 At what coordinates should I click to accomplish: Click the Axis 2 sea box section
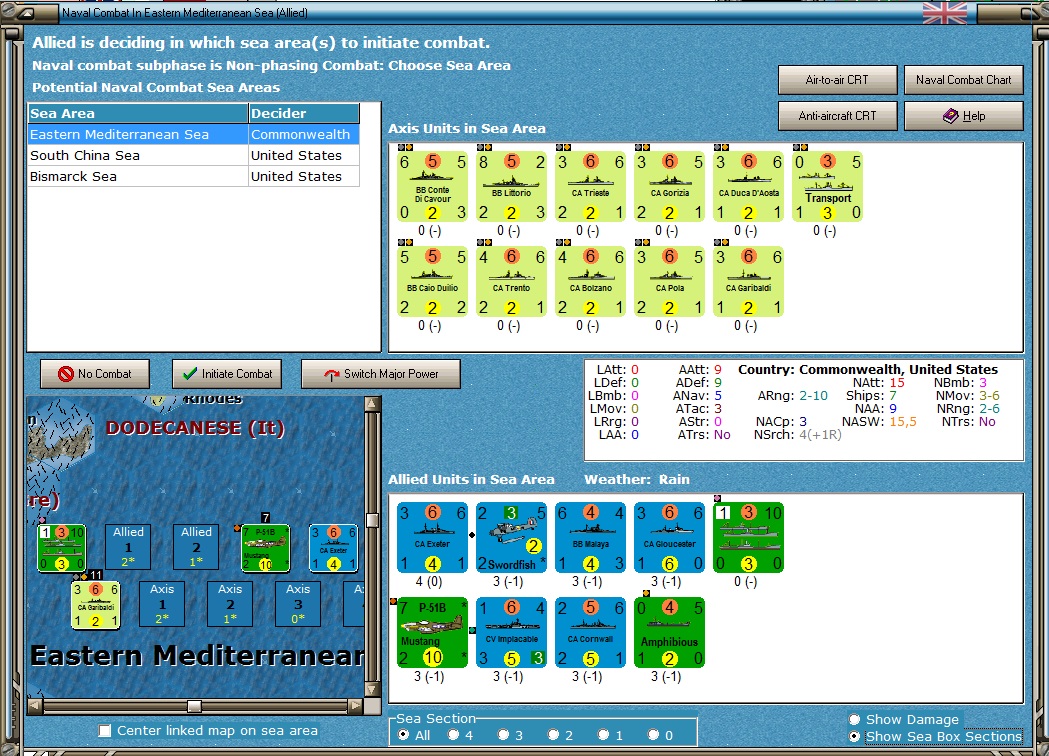[x=229, y=603]
